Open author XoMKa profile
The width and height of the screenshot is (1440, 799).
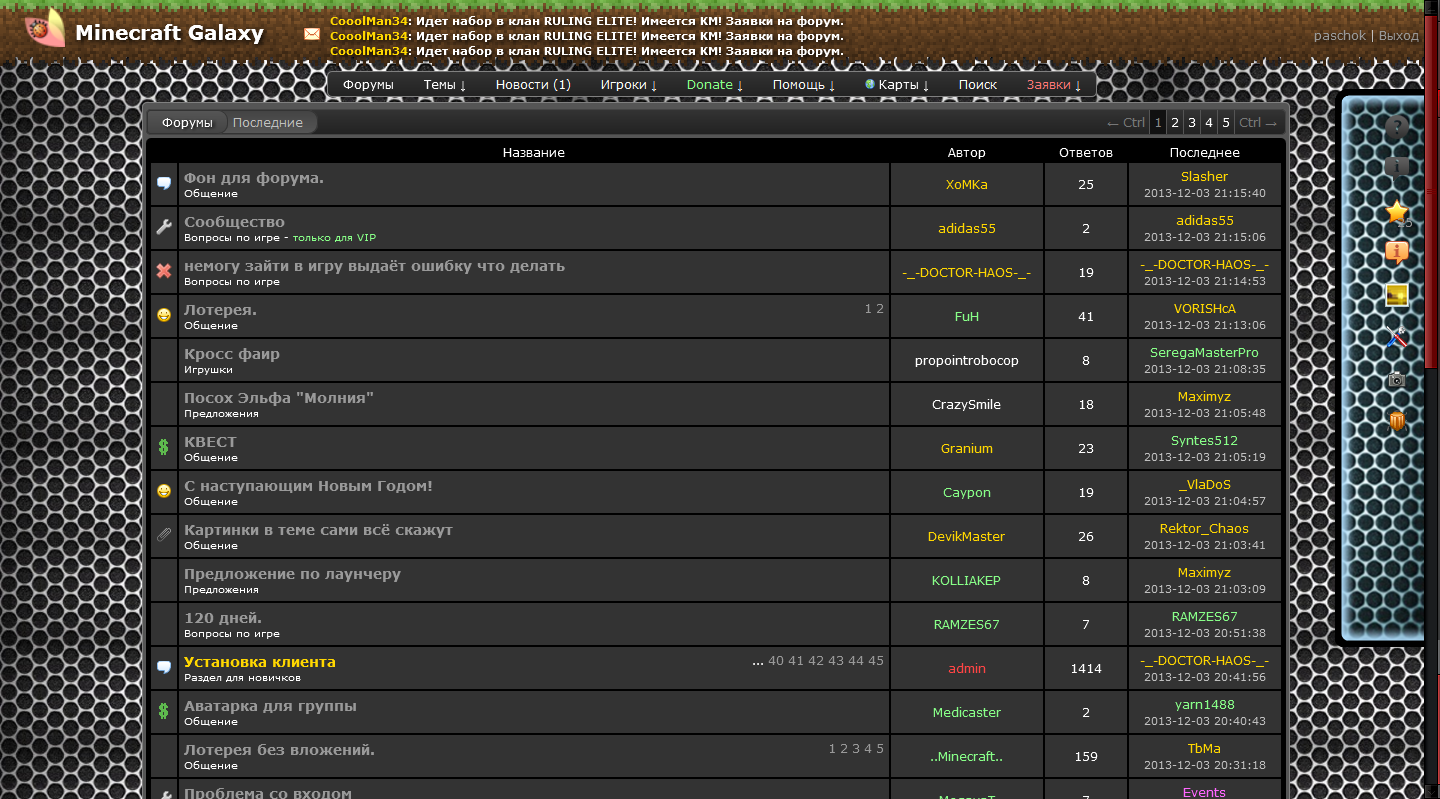tap(967, 184)
